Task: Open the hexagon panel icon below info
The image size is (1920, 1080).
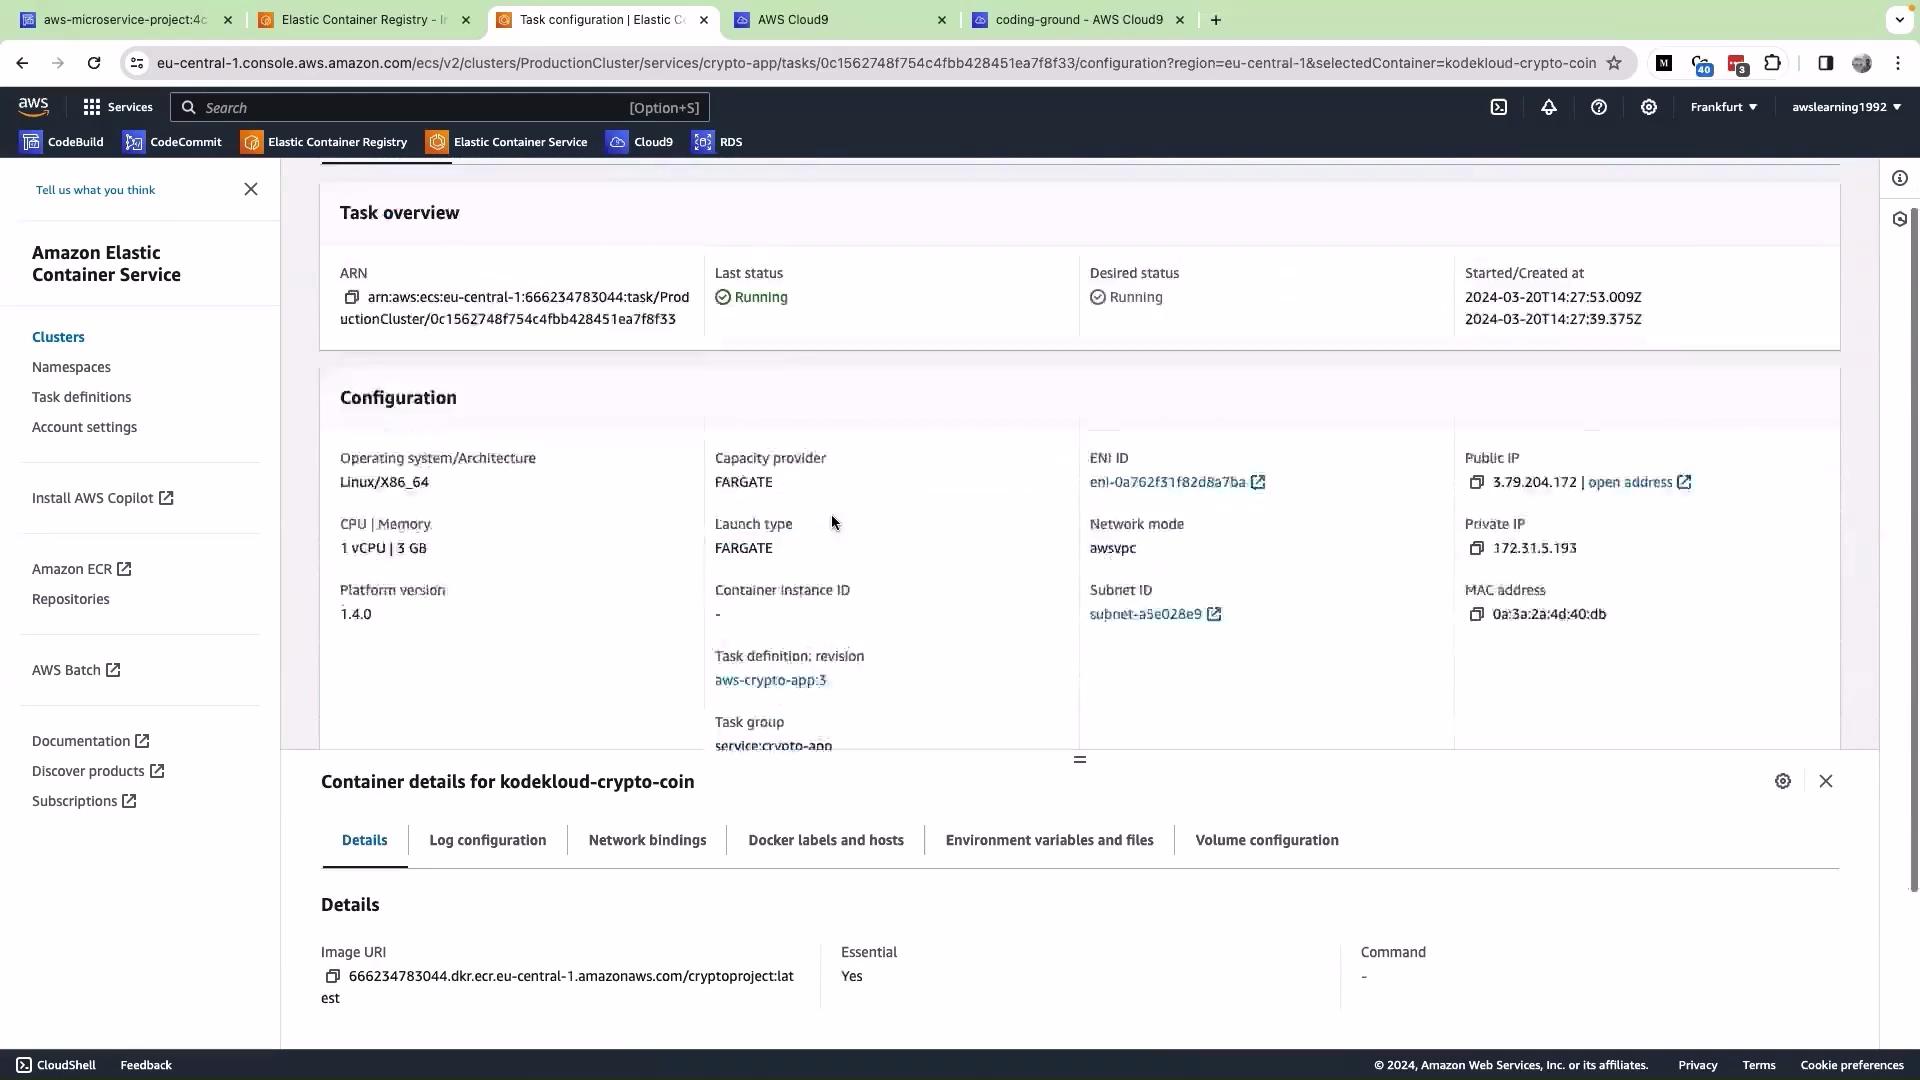Action: click(1900, 219)
